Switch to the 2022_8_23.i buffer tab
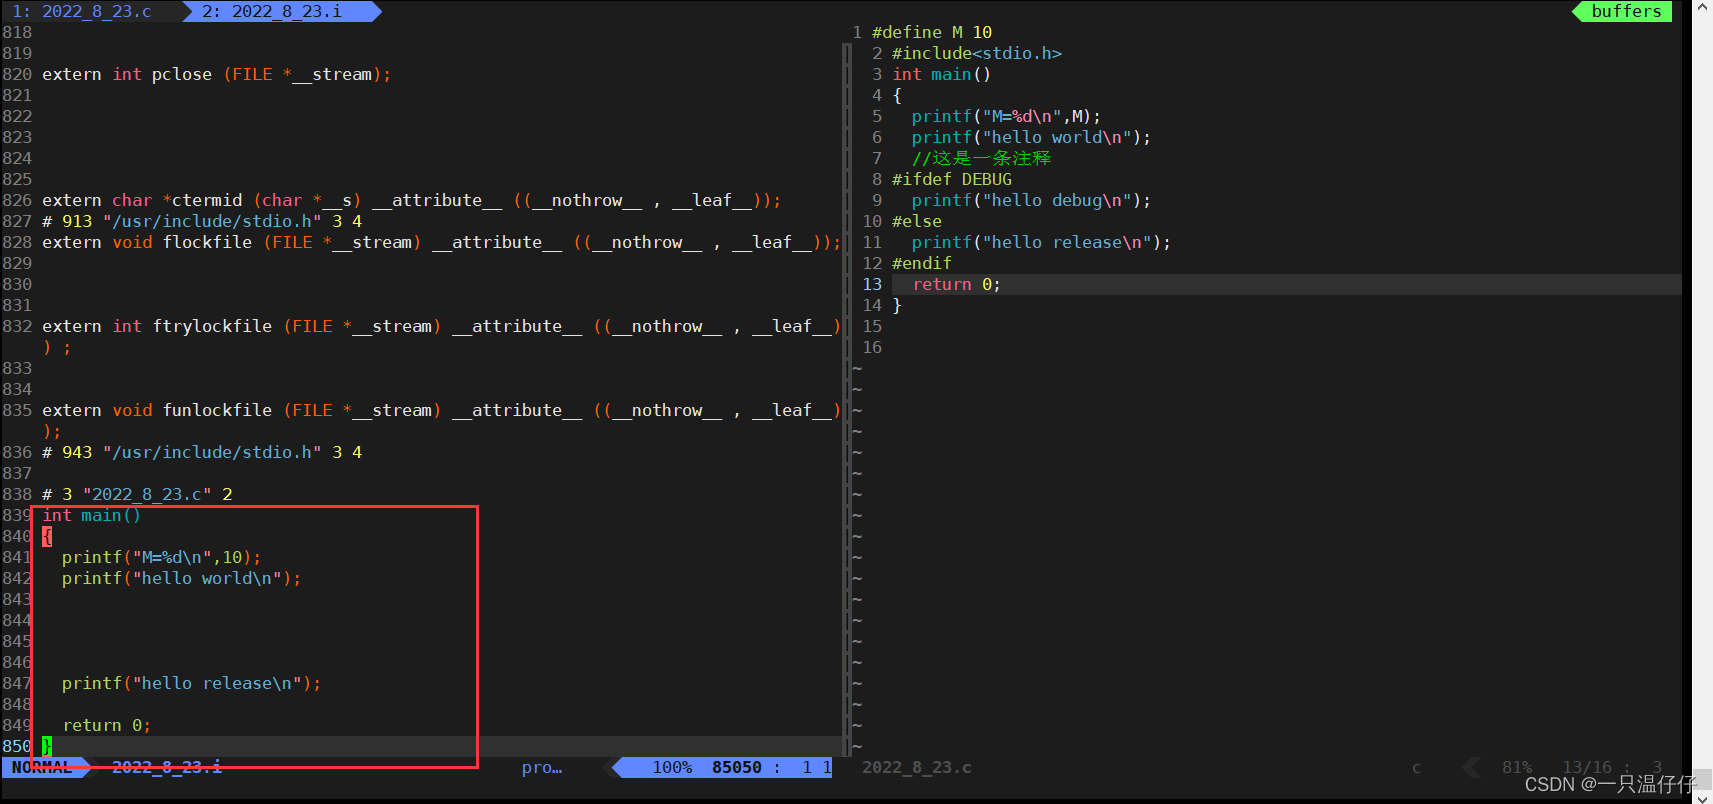 pos(271,11)
